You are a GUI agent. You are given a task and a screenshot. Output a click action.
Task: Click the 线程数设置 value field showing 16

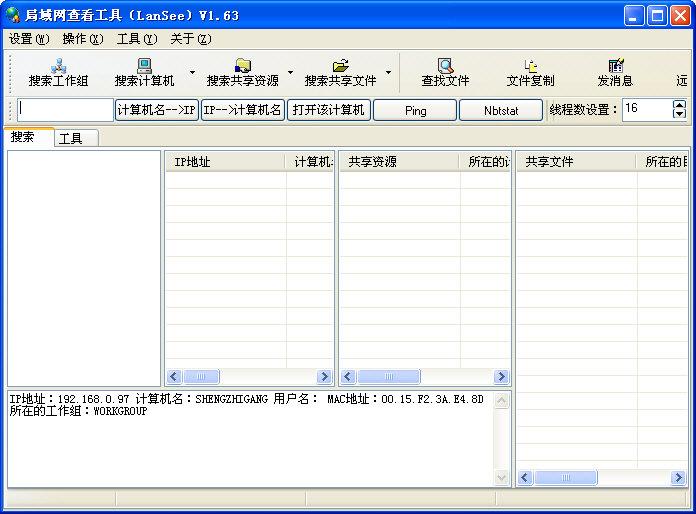point(647,110)
